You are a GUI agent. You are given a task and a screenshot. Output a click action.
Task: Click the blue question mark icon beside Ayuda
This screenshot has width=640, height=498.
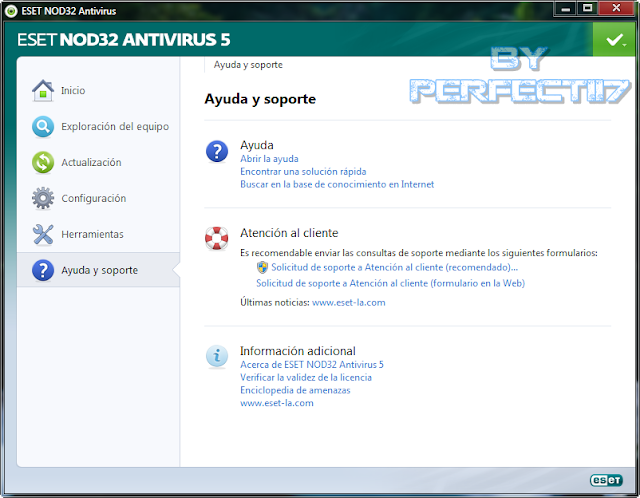point(217,151)
